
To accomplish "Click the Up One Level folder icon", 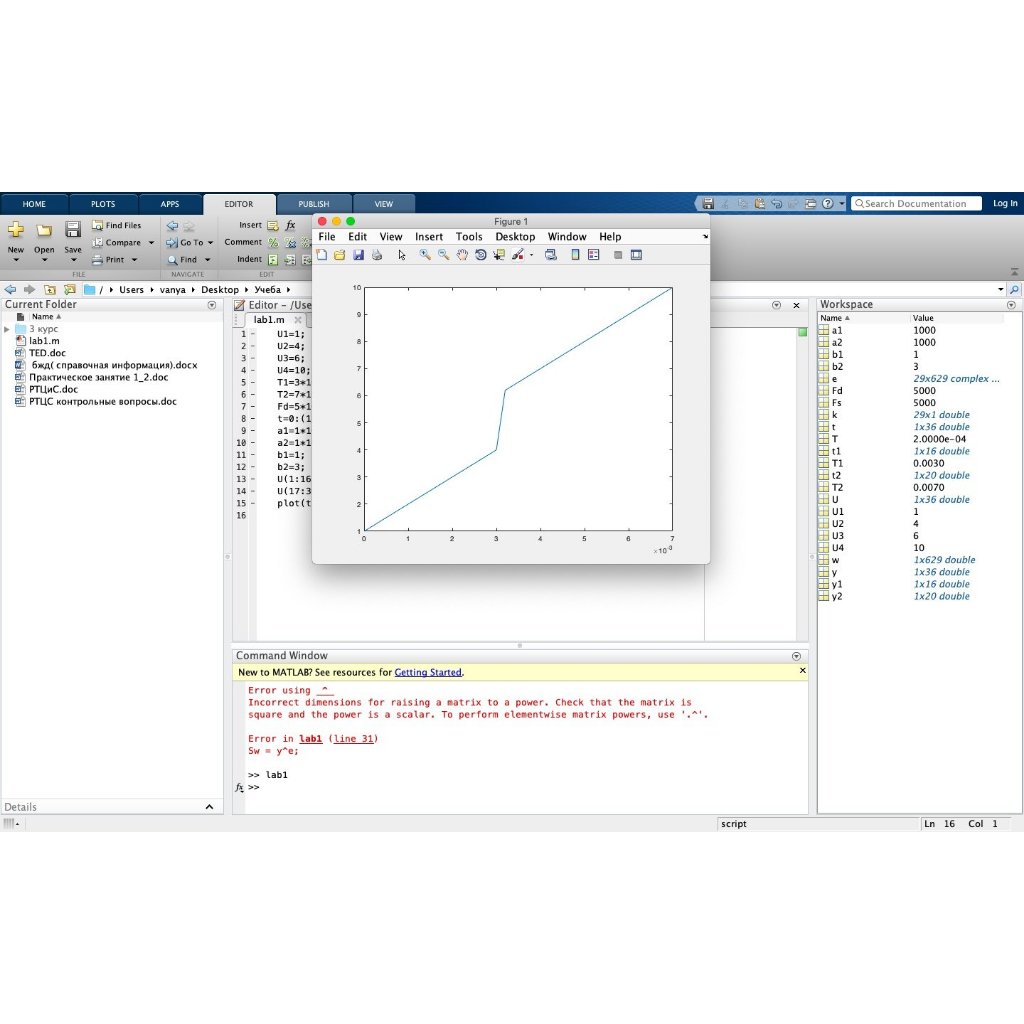I will pyautogui.click(x=50, y=289).
